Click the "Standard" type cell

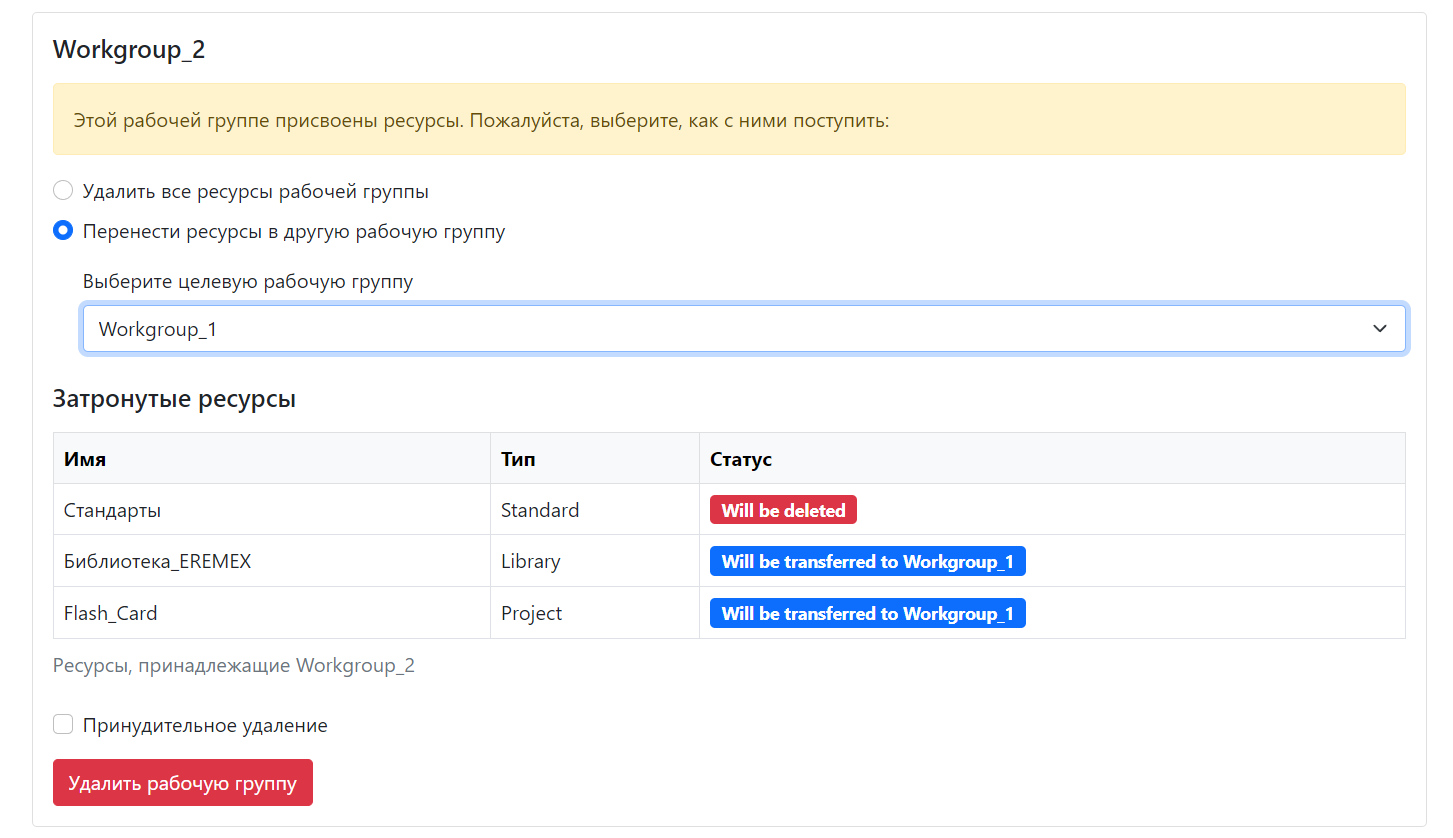click(540, 510)
